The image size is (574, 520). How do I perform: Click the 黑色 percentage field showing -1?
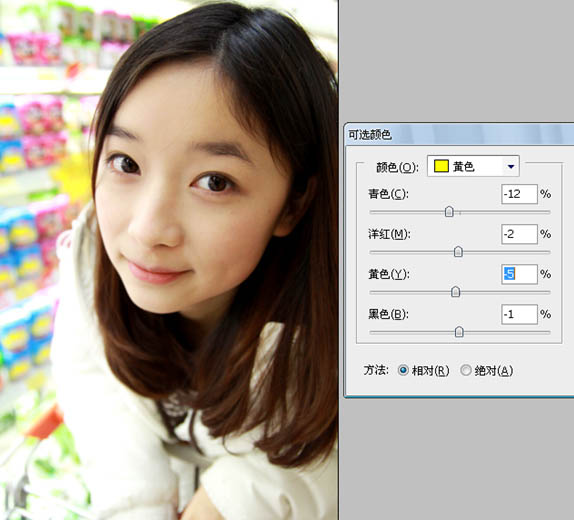coord(519,314)
